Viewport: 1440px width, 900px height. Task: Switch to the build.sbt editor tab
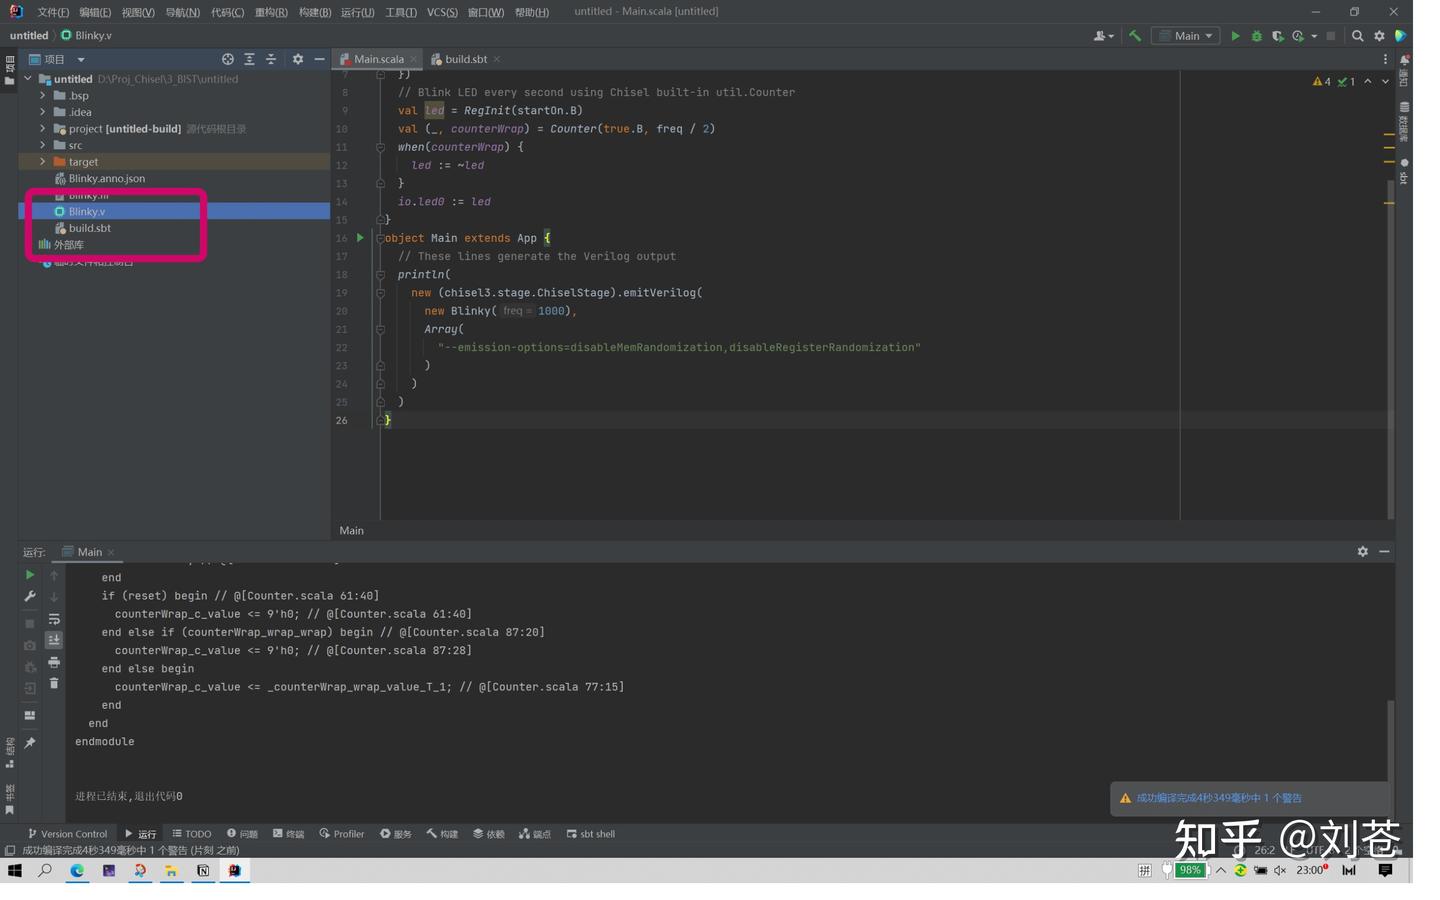click(x=465, y=59)
